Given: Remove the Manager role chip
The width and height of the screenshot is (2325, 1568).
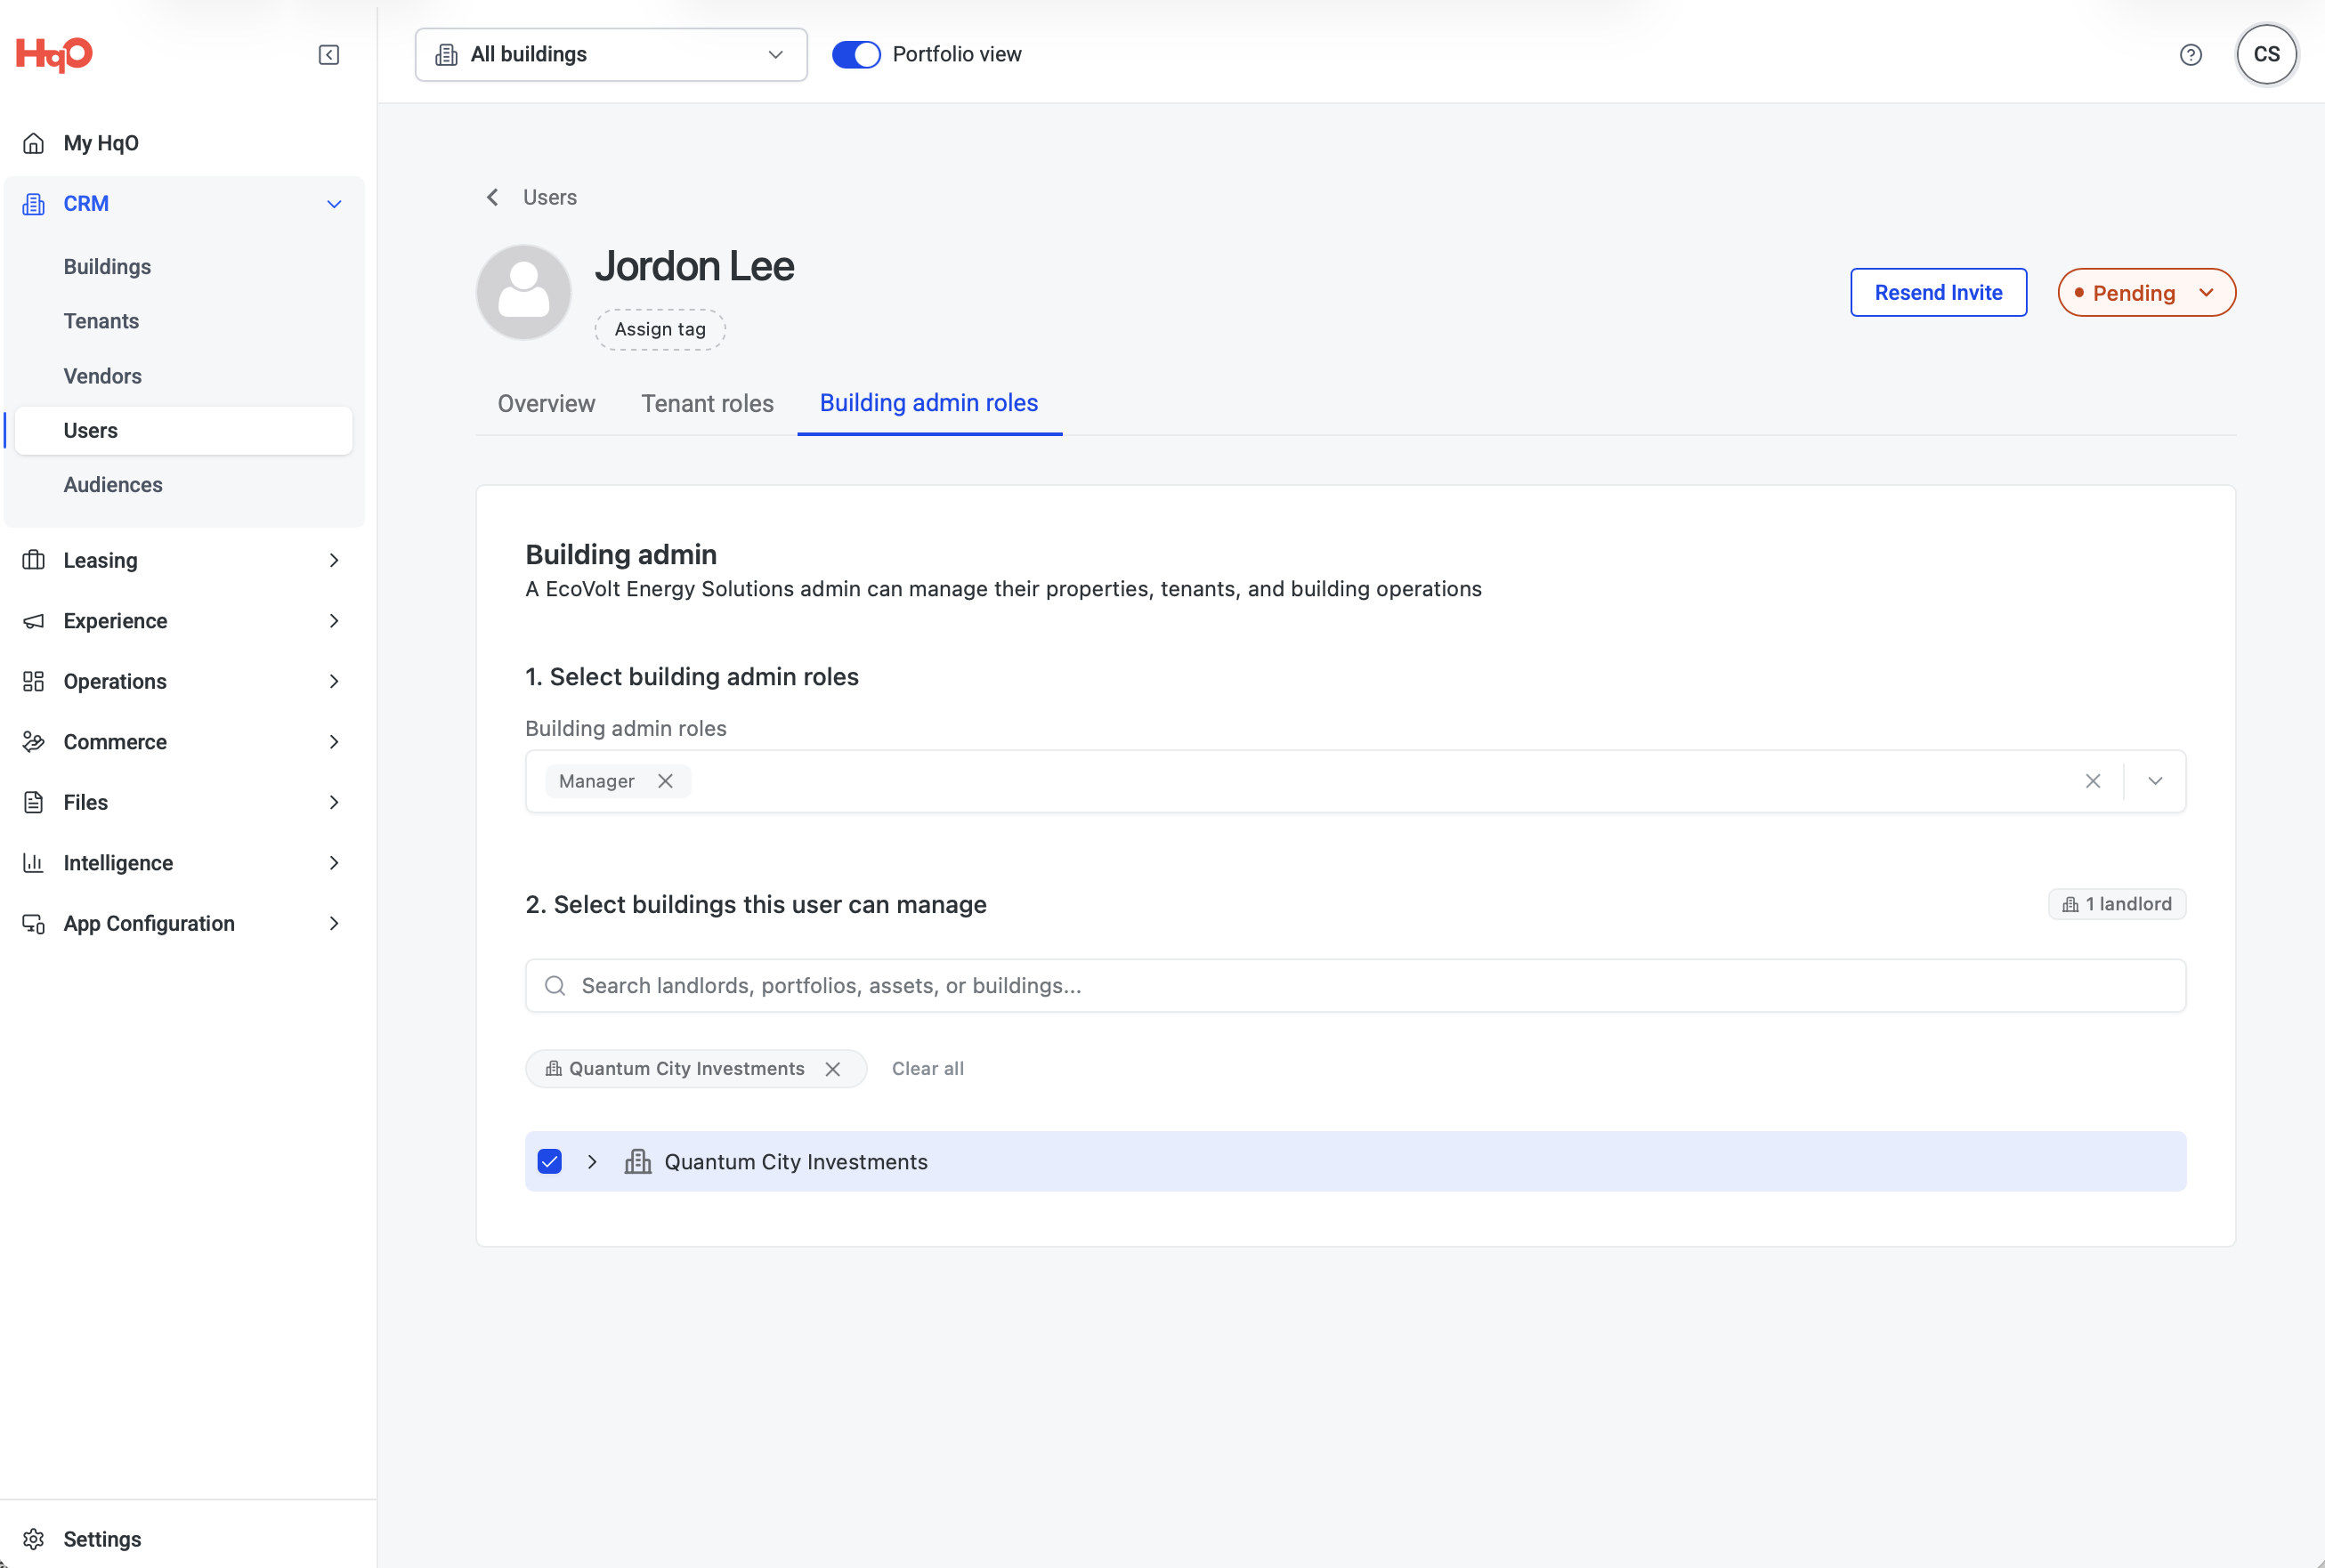Looking at the screenshot, I should [x=665, y=781].
